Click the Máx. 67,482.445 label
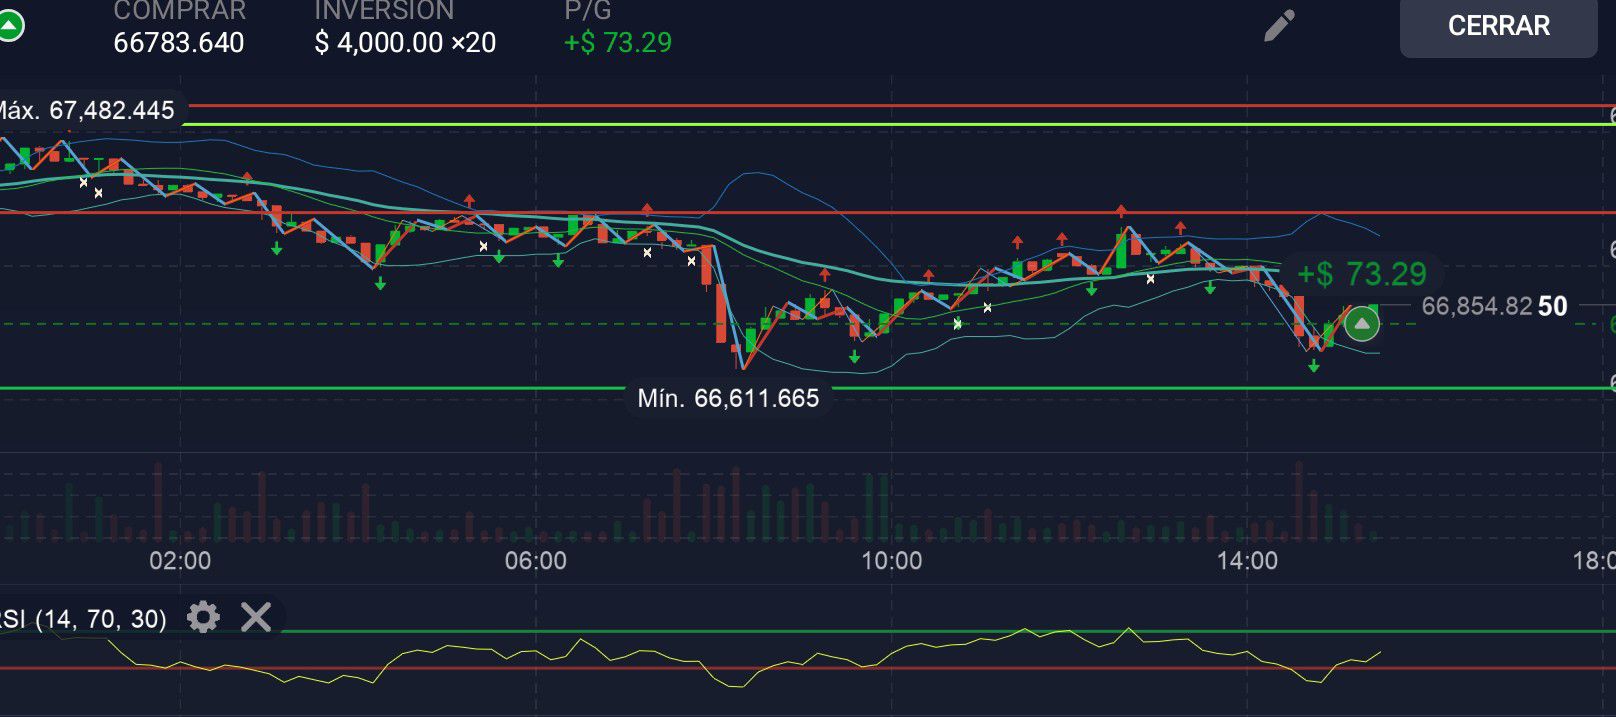Image resolution: width=1616 pixels, height=717 pixels. [87, 110]
